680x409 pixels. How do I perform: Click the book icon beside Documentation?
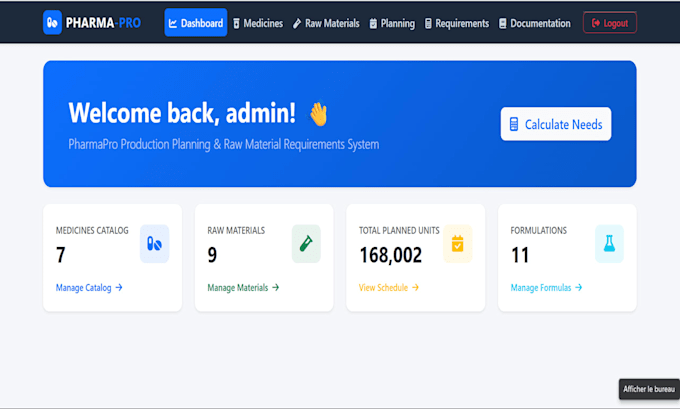coord(503,23)
